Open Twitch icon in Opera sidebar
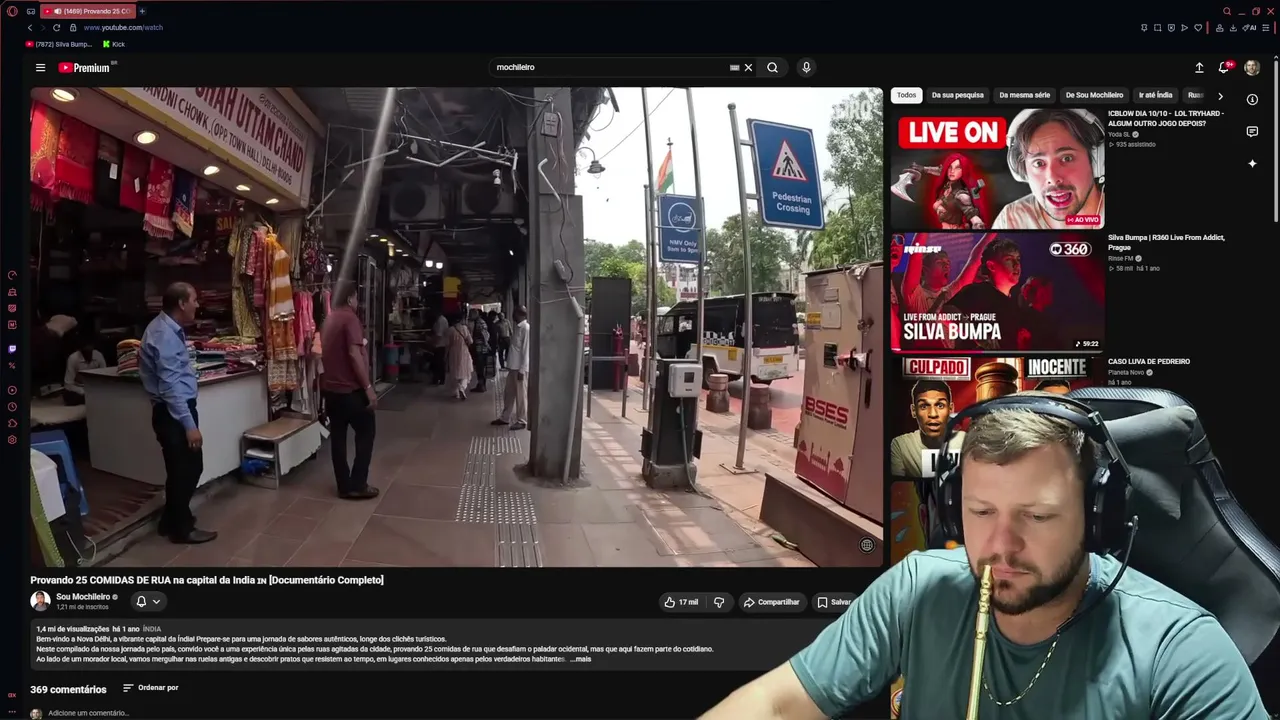 pos(12,349)
